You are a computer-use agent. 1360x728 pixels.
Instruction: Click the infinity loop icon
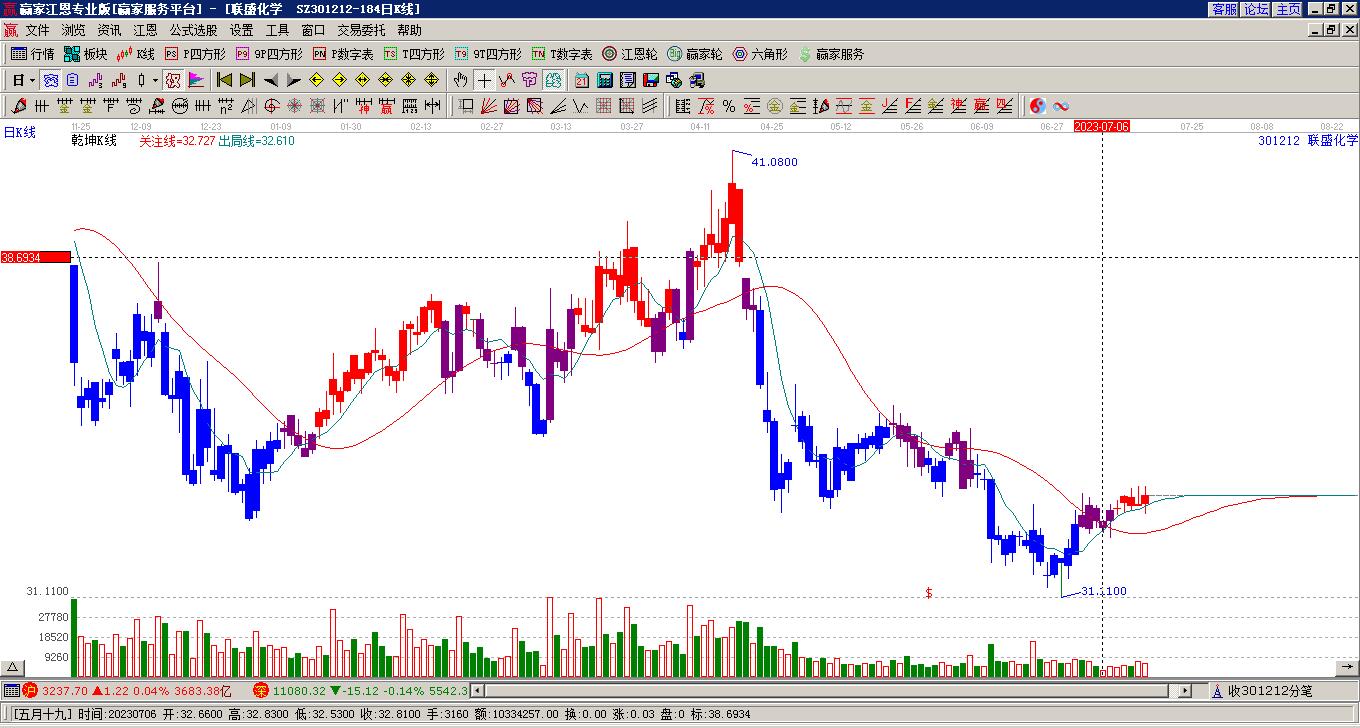tap(1061, 106)
